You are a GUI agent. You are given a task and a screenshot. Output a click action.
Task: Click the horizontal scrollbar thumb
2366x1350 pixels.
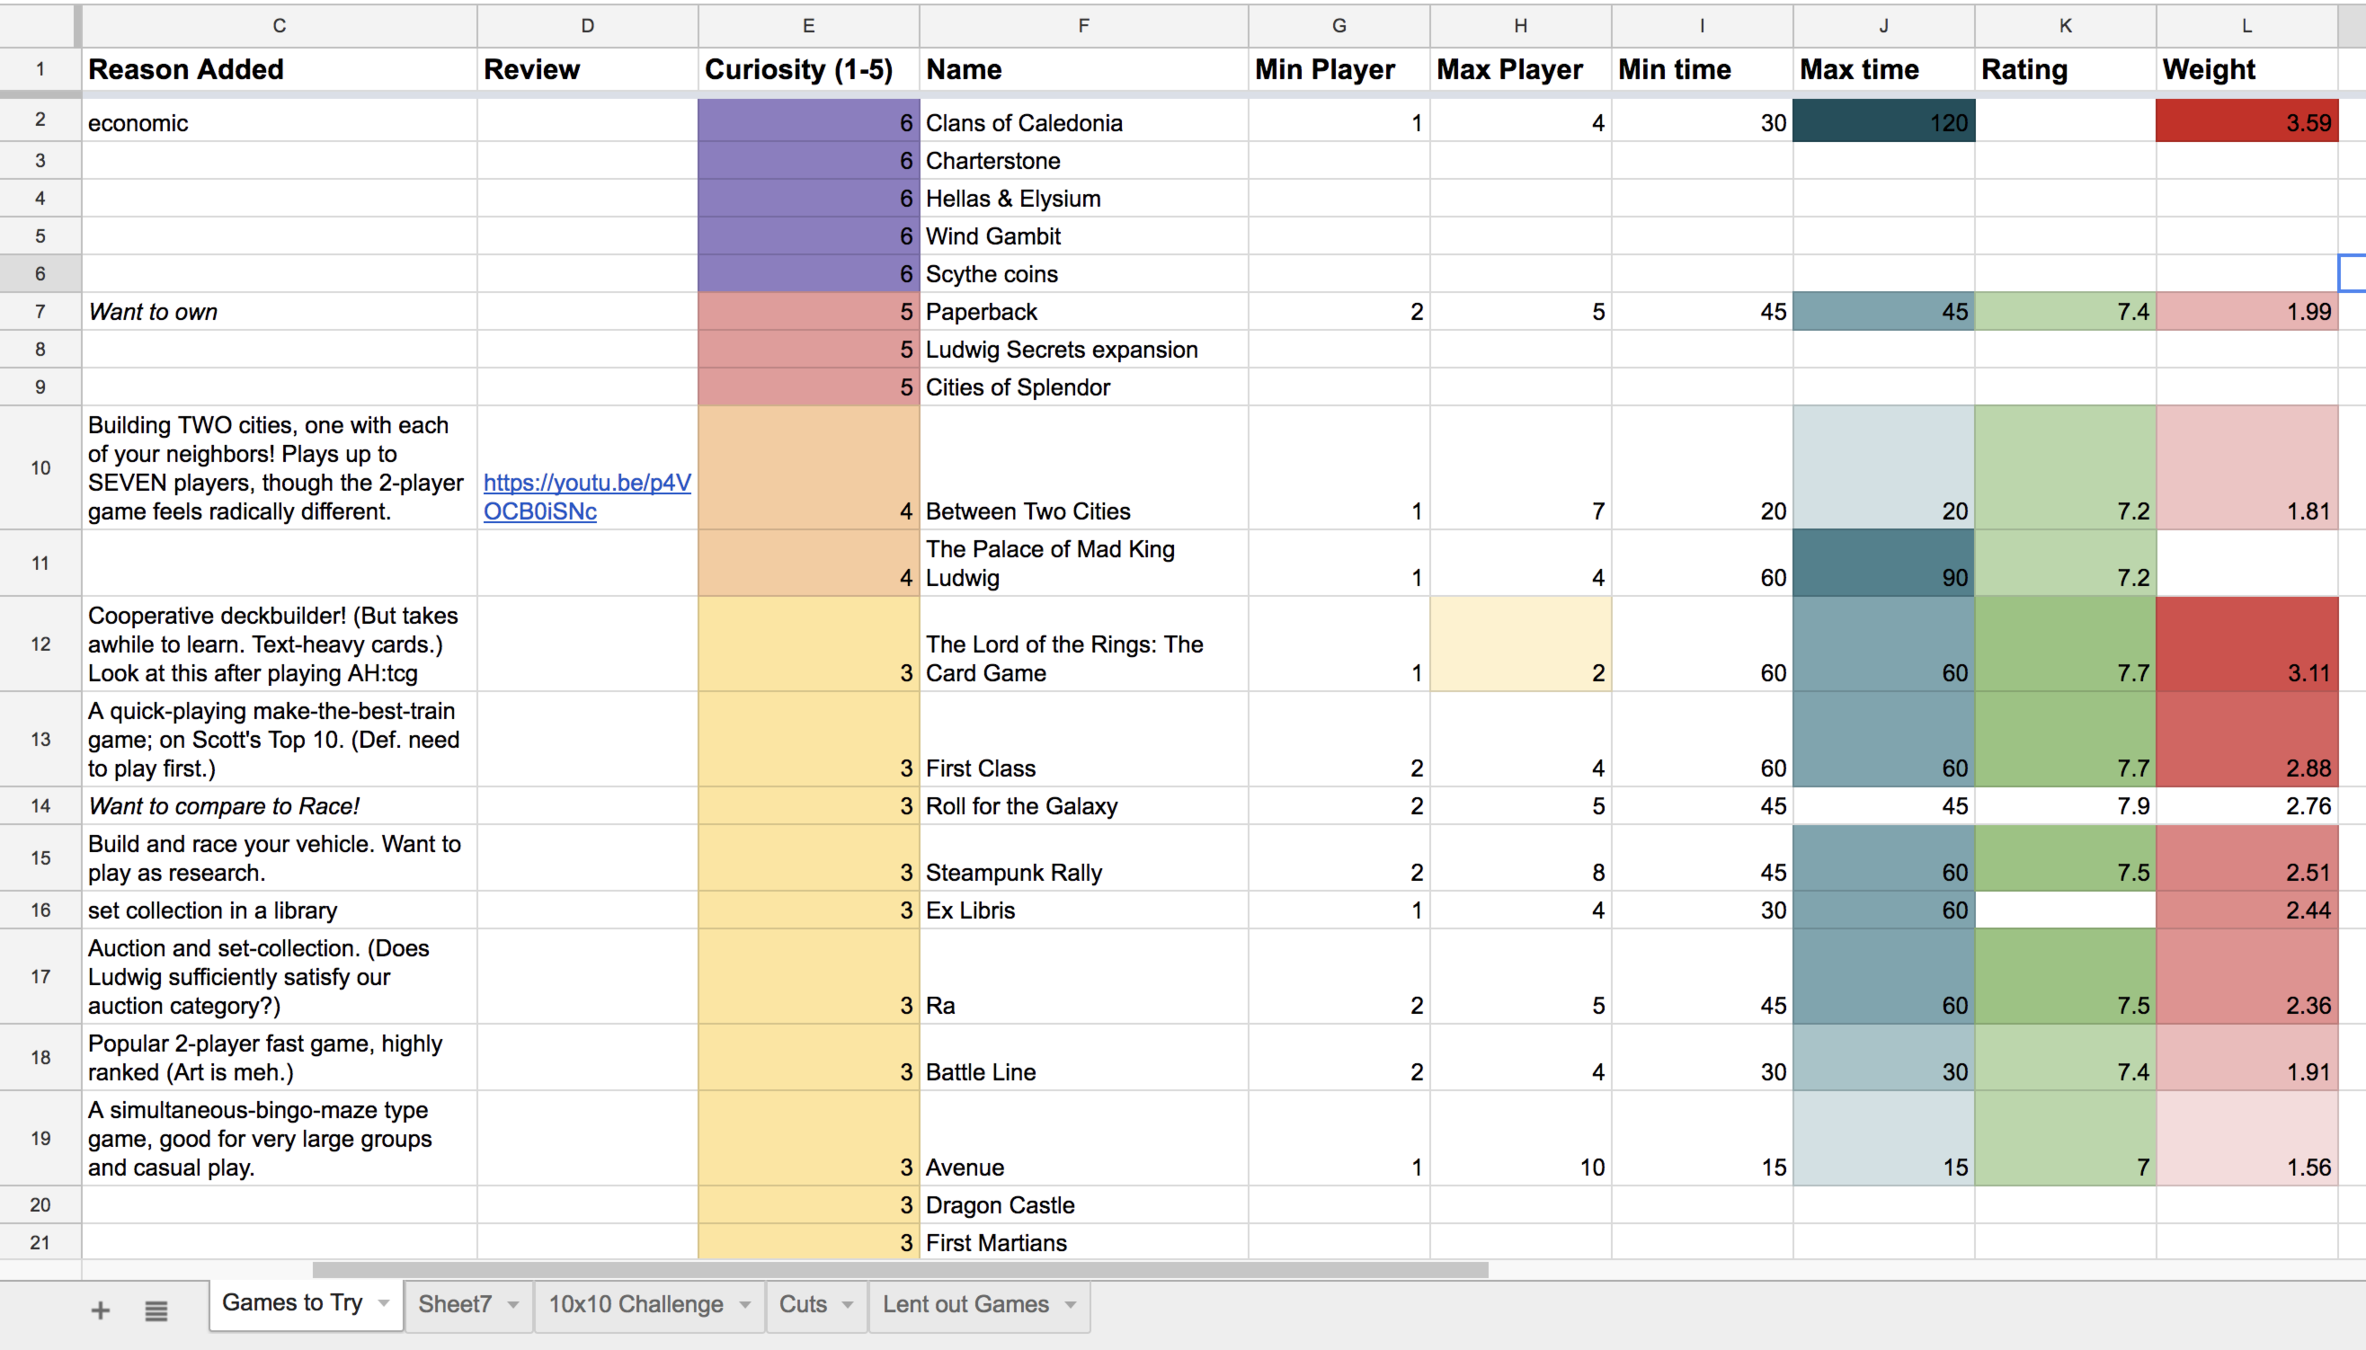[x=900, y=1270]
